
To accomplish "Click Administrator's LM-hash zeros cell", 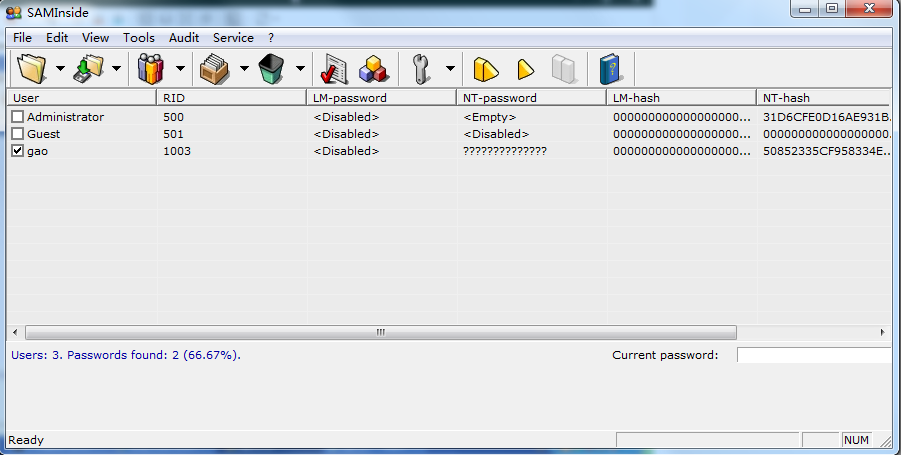I will coord(681,117).
